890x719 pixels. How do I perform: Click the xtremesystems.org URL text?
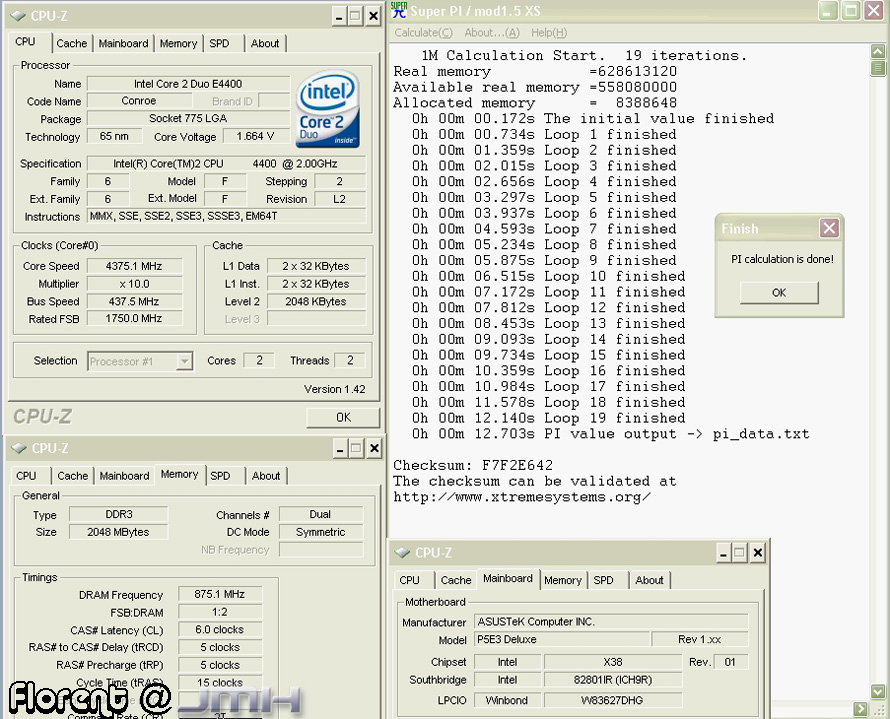[x=522, y=497]
